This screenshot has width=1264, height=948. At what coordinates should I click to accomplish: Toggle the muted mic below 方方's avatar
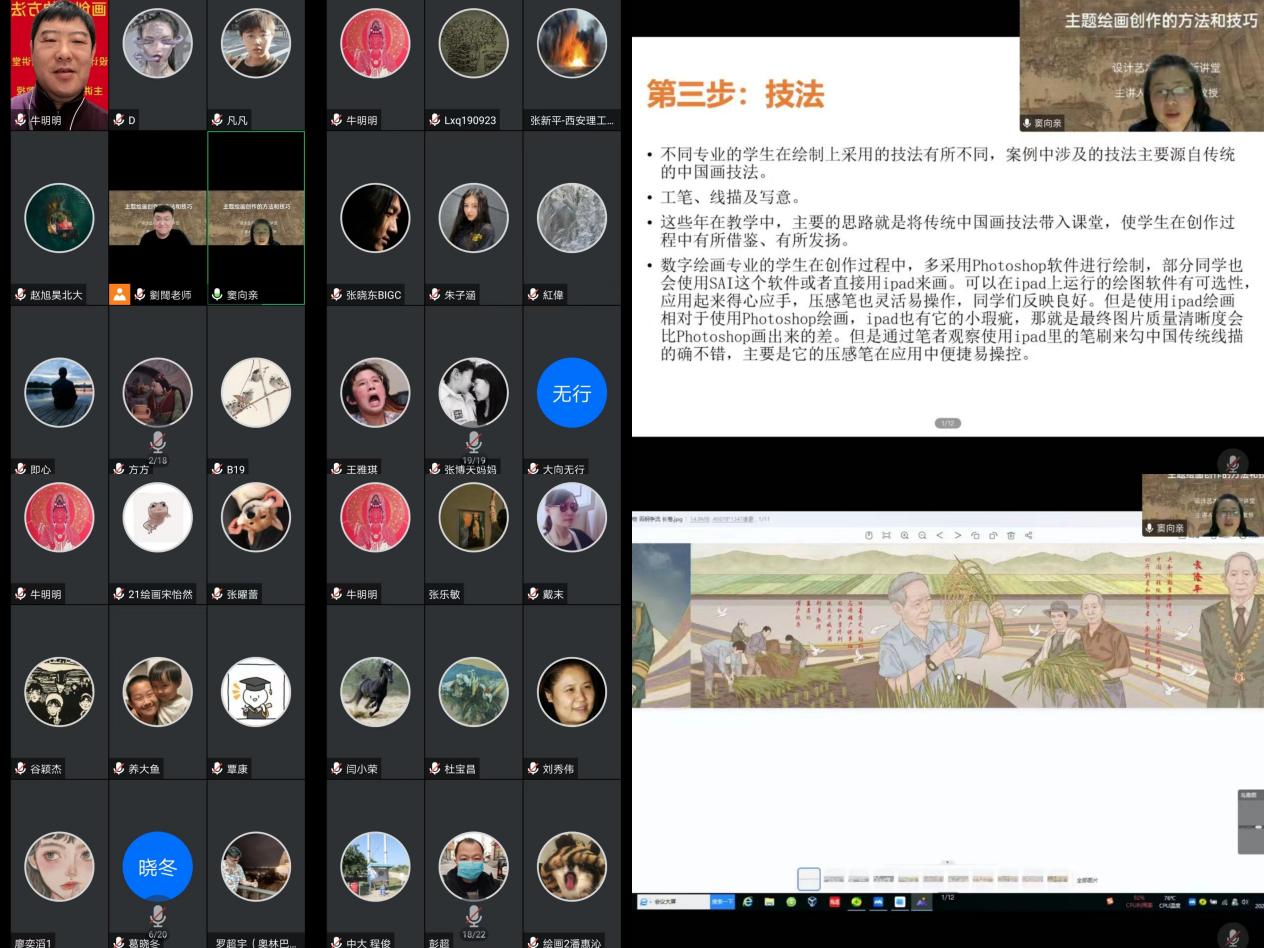pyautogui.click(x=157, y=442)
